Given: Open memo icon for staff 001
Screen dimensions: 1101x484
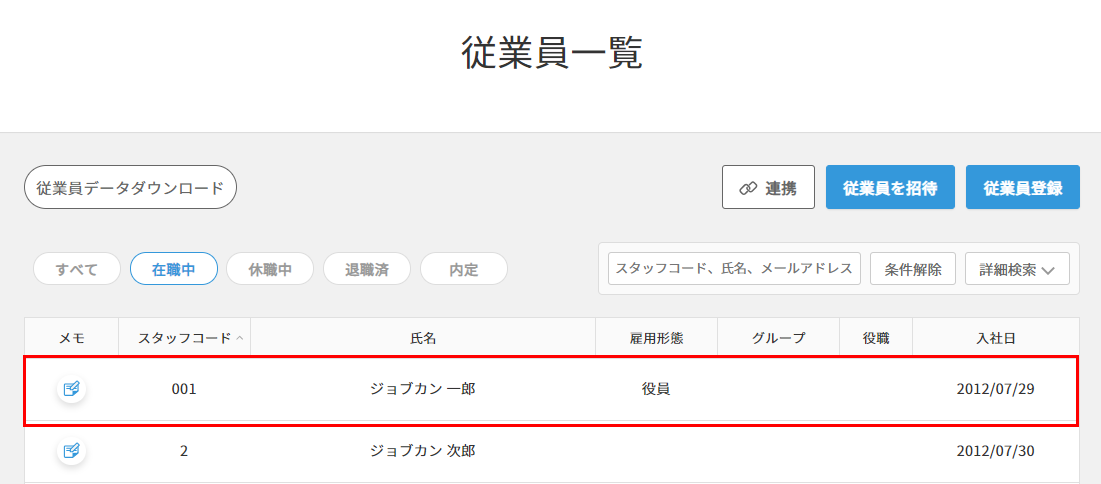Looking at the screenshot, I should [x=71, y=388].
